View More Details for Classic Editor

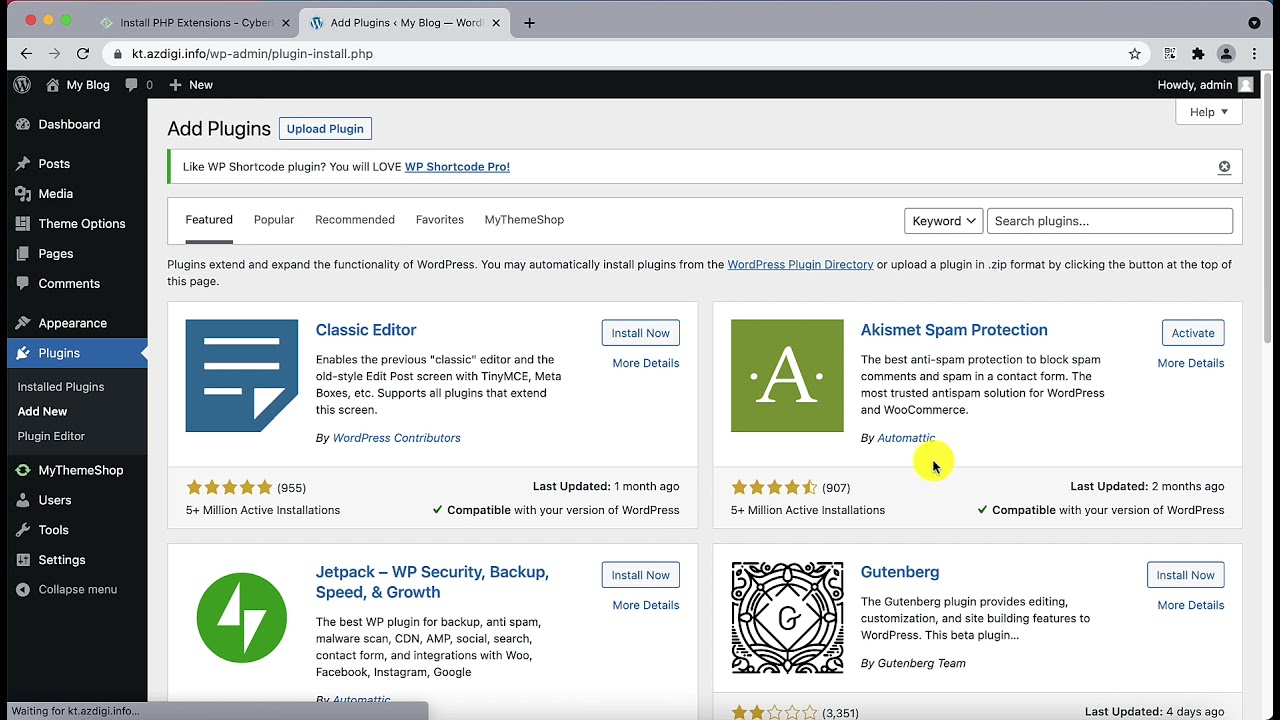point(646,363)
